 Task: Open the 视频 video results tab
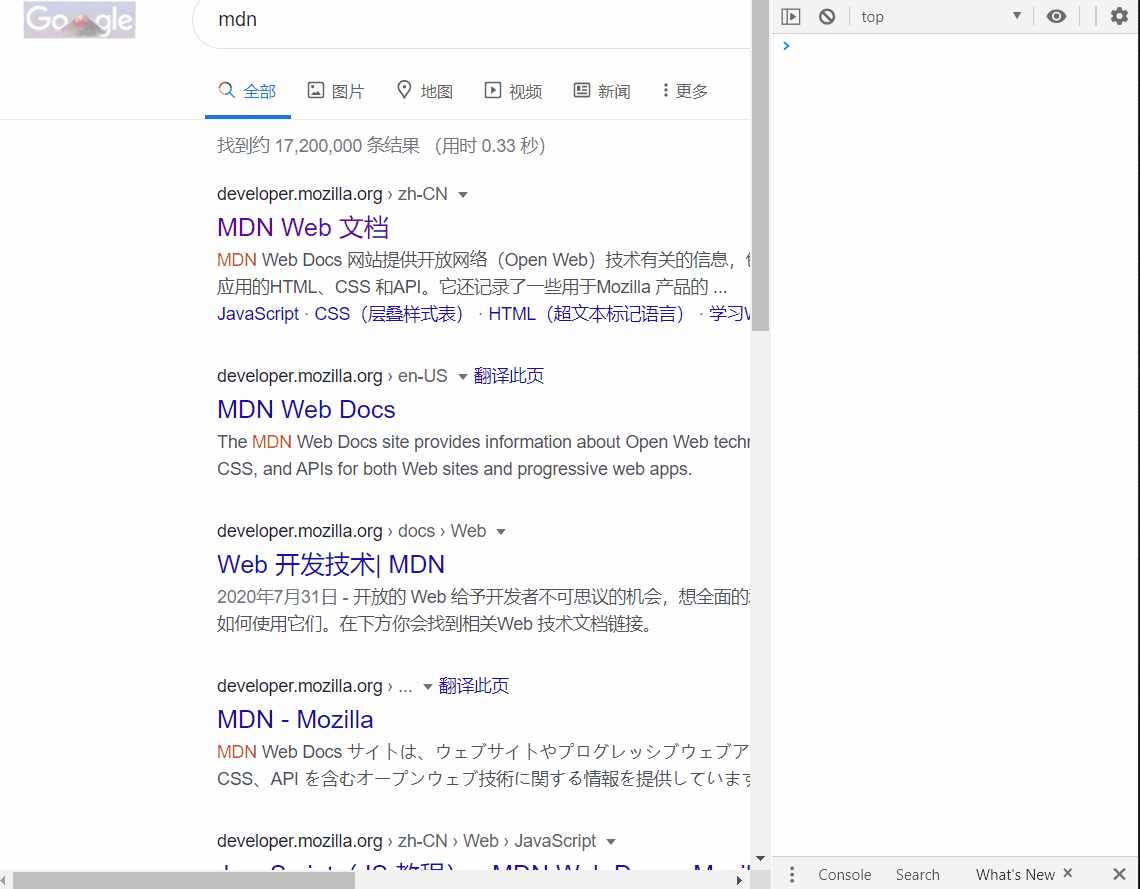click(513, 92)
